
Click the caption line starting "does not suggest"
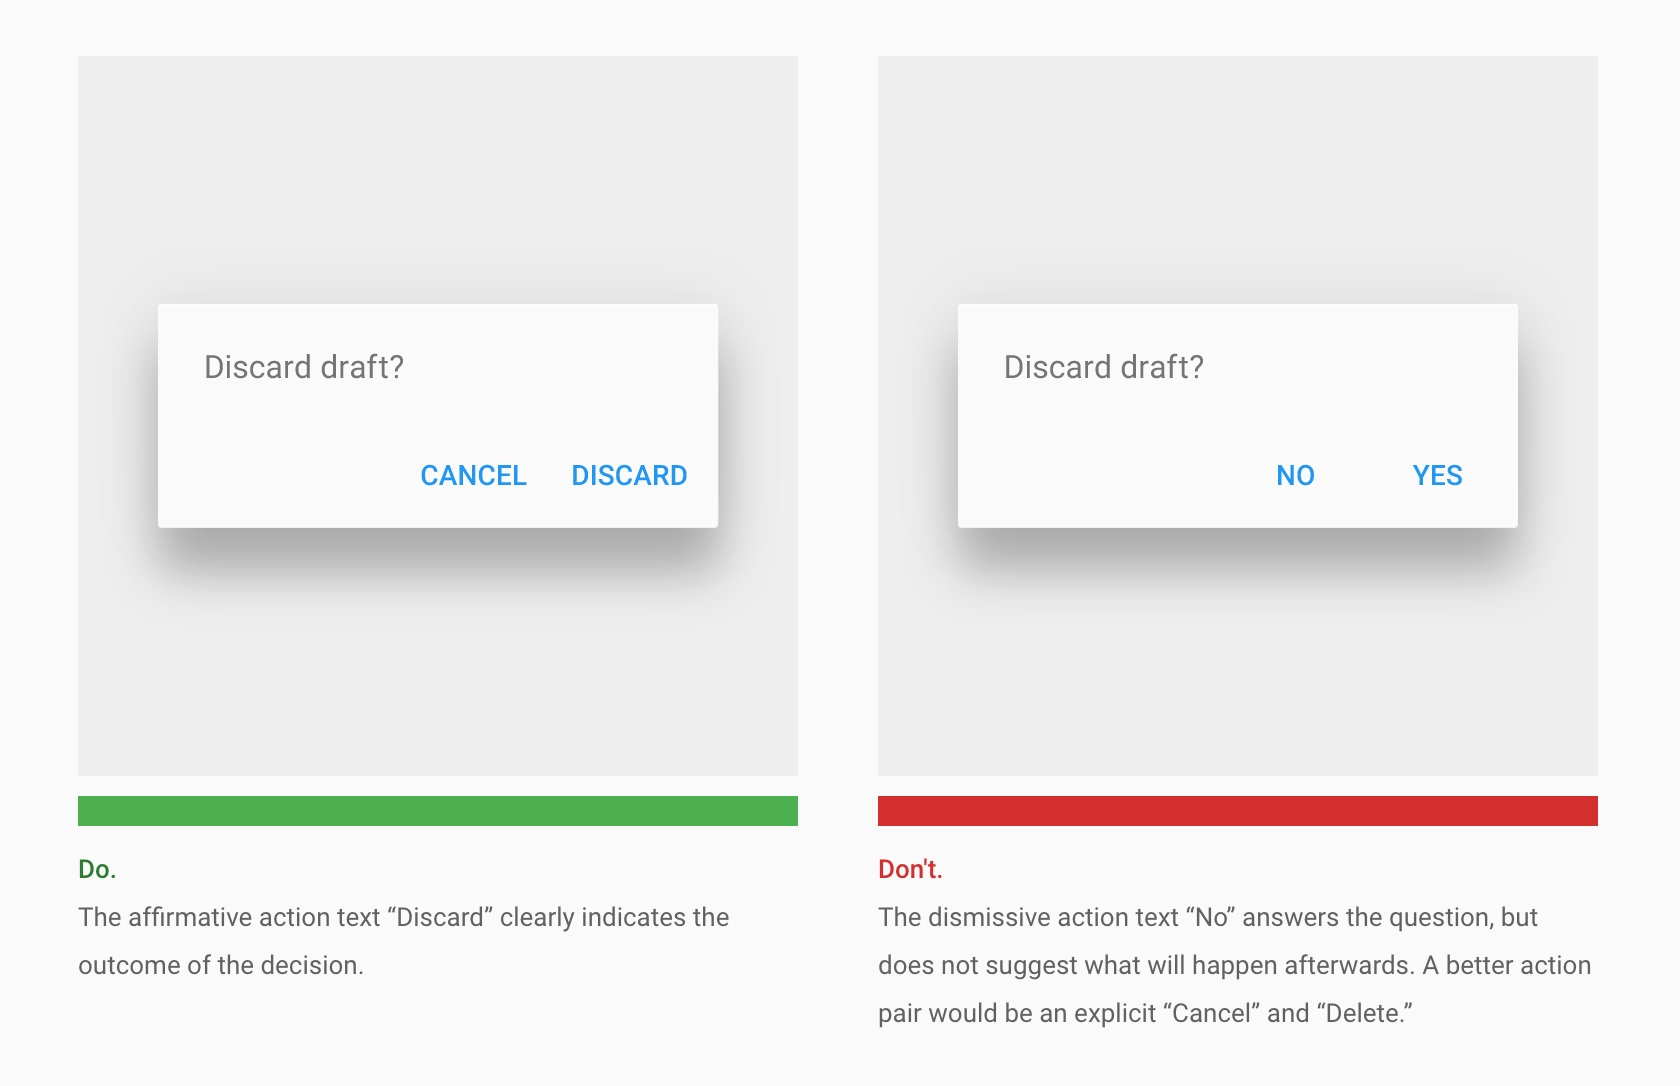(x=1234, y=965)
